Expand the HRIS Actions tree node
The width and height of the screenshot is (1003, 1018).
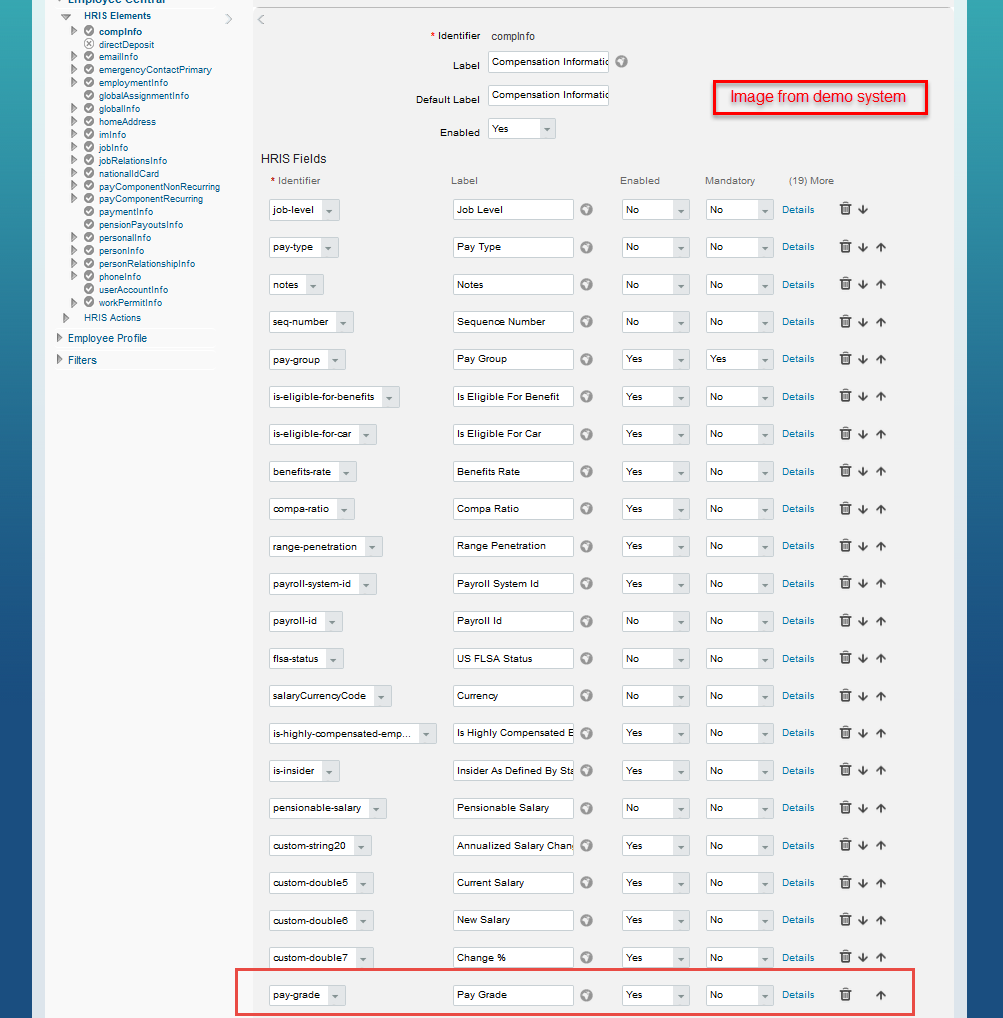coord(66,317)
